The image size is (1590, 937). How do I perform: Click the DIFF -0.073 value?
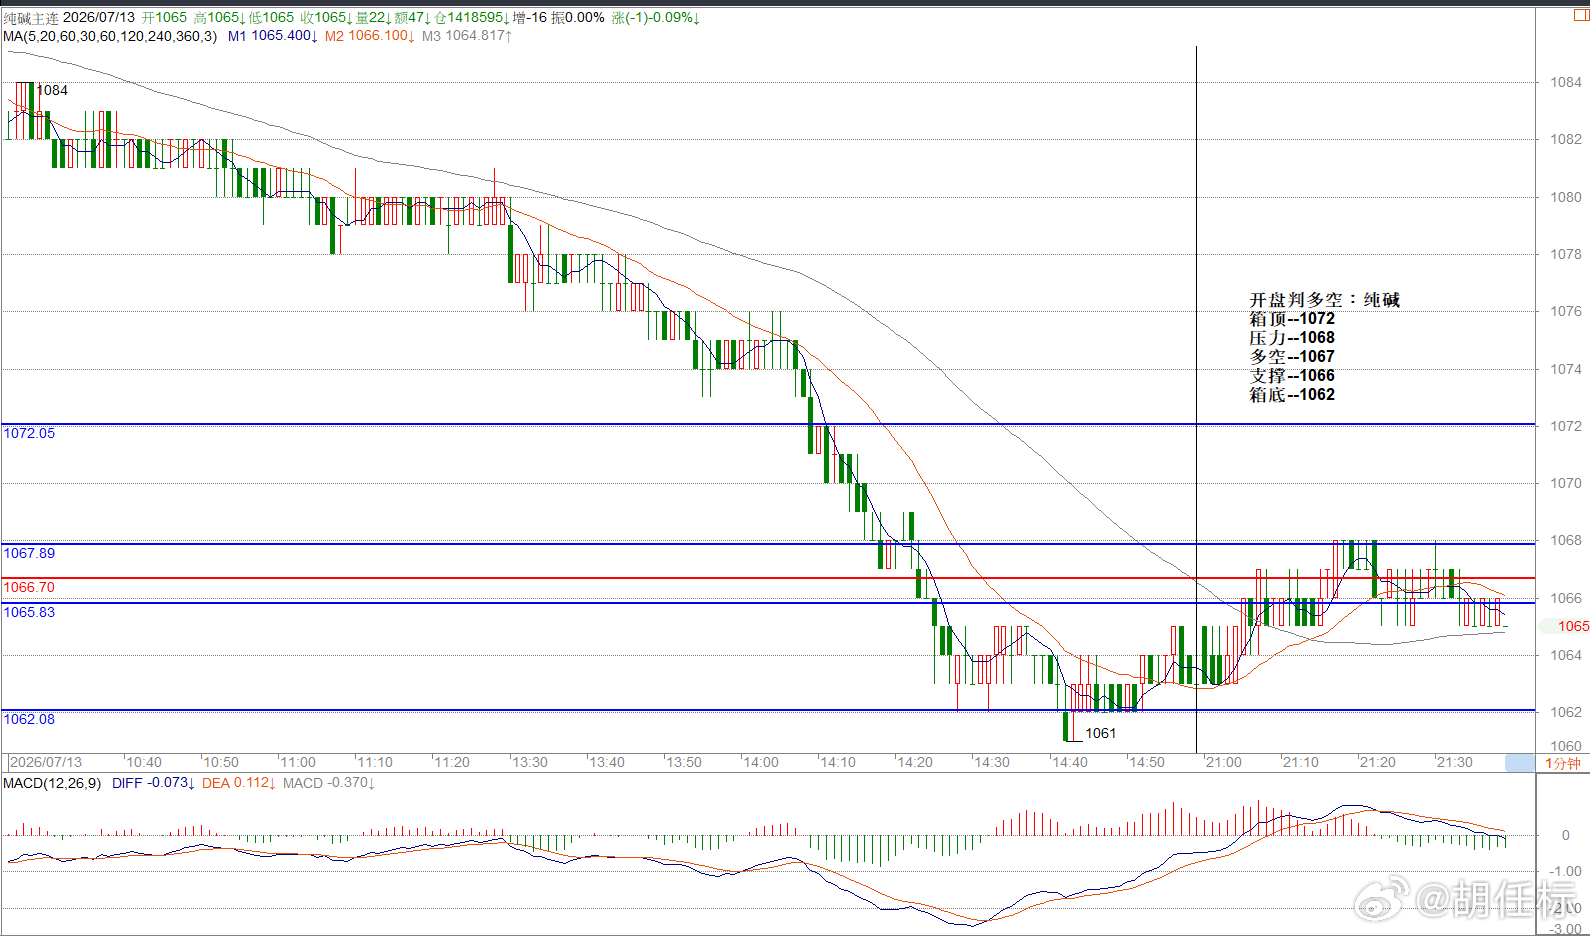[x=154, y=783]
